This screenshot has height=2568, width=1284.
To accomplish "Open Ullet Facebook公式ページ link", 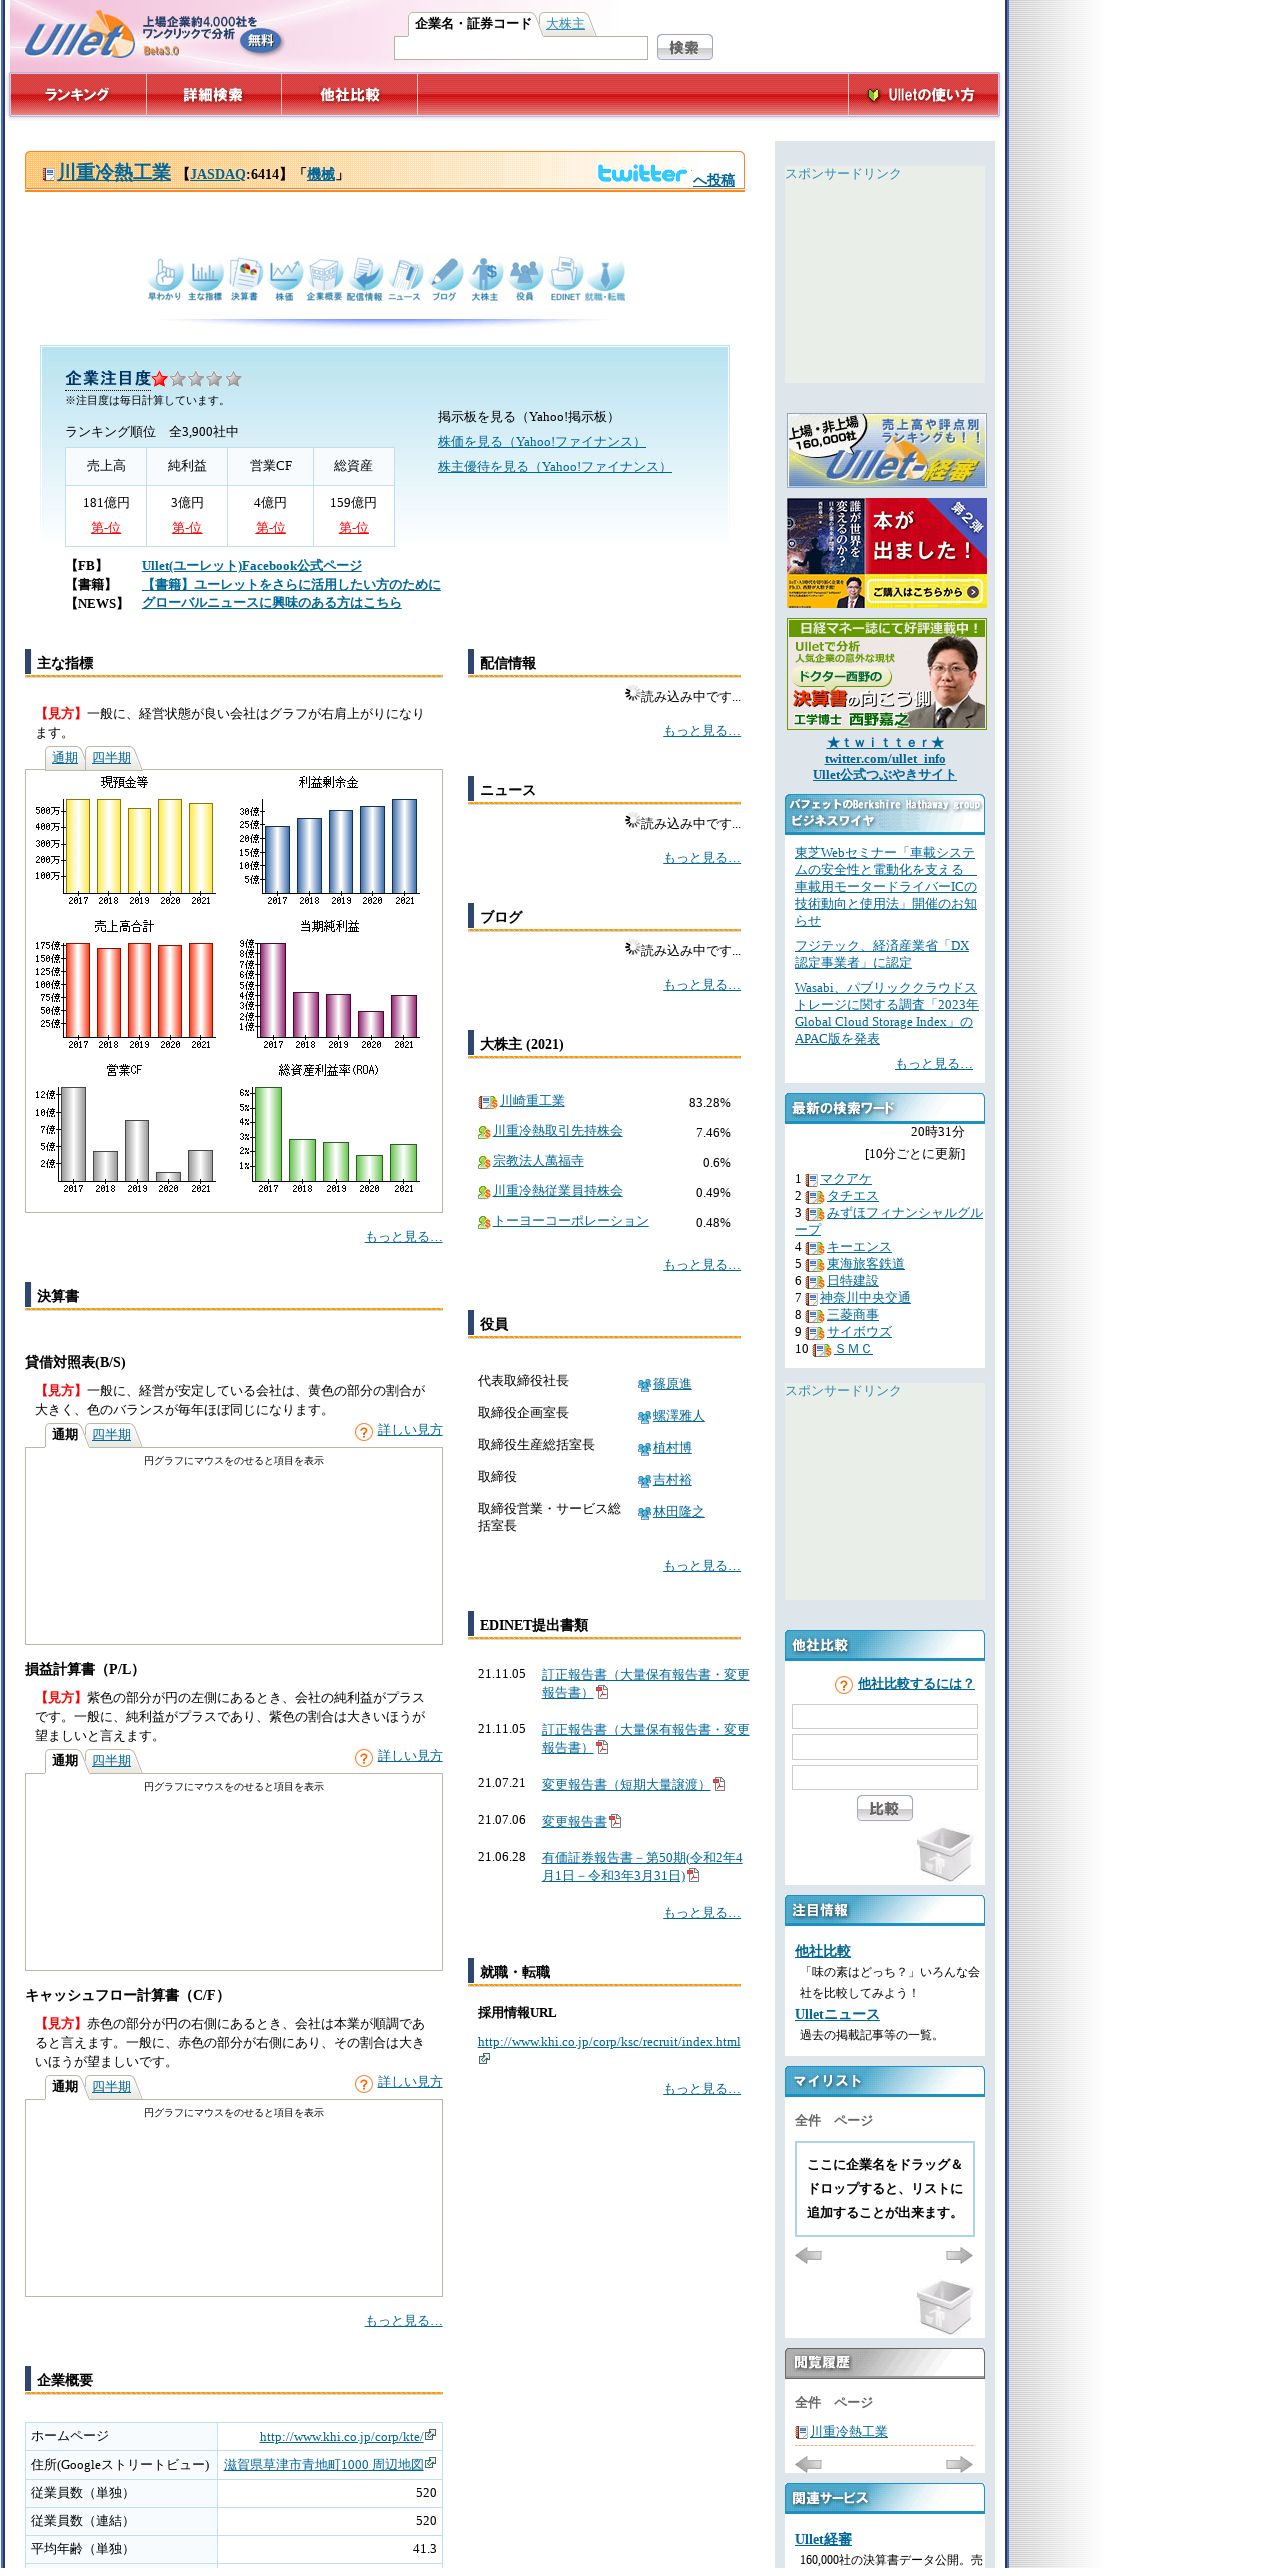I will [x=252, y=566].
